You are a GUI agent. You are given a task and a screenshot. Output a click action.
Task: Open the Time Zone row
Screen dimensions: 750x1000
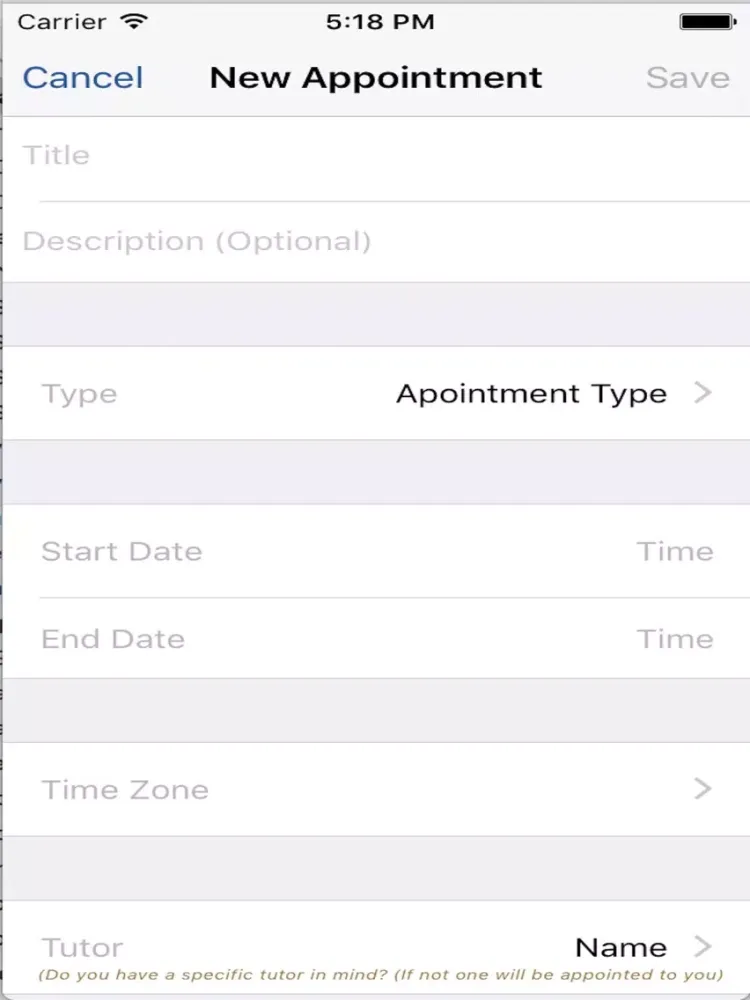376,790
